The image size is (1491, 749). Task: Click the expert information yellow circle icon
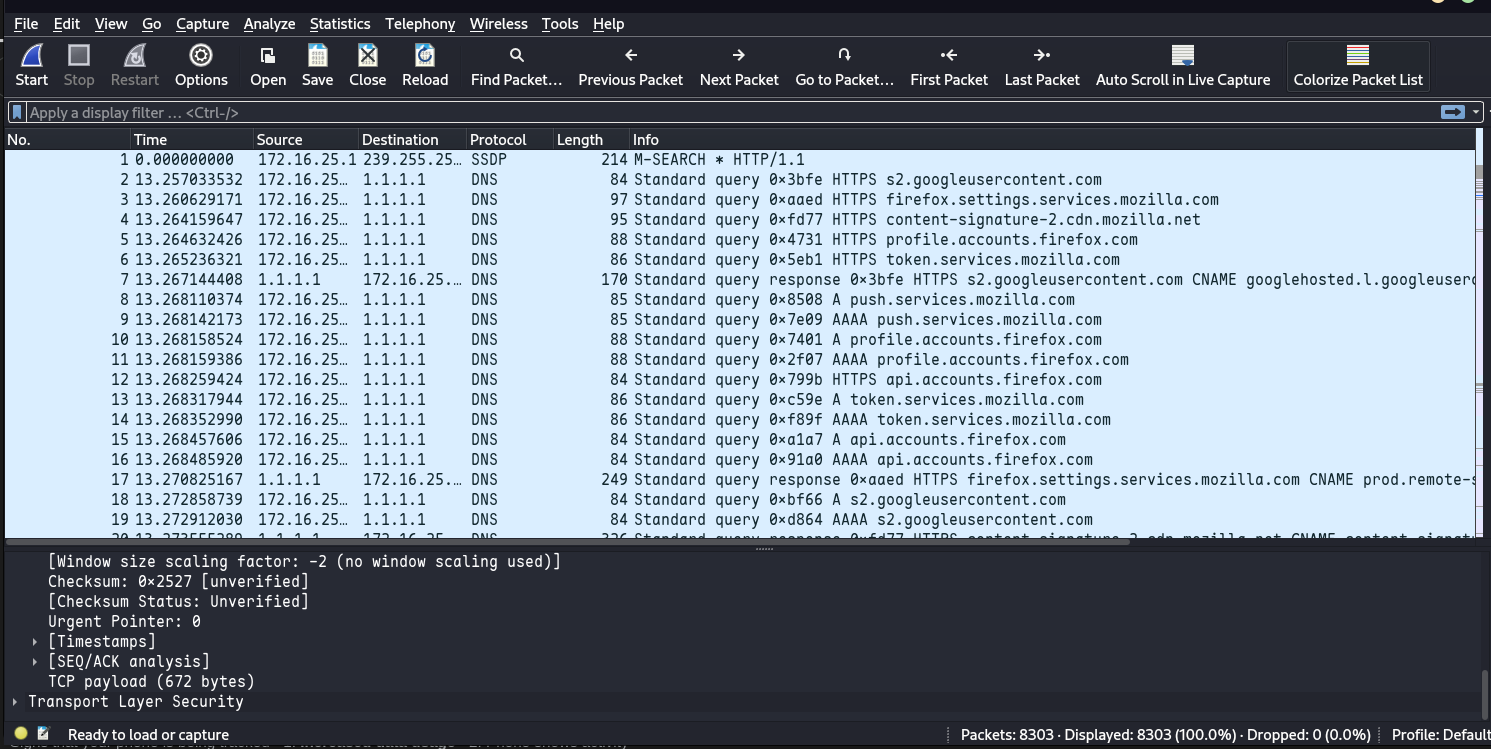coord(21,734)
